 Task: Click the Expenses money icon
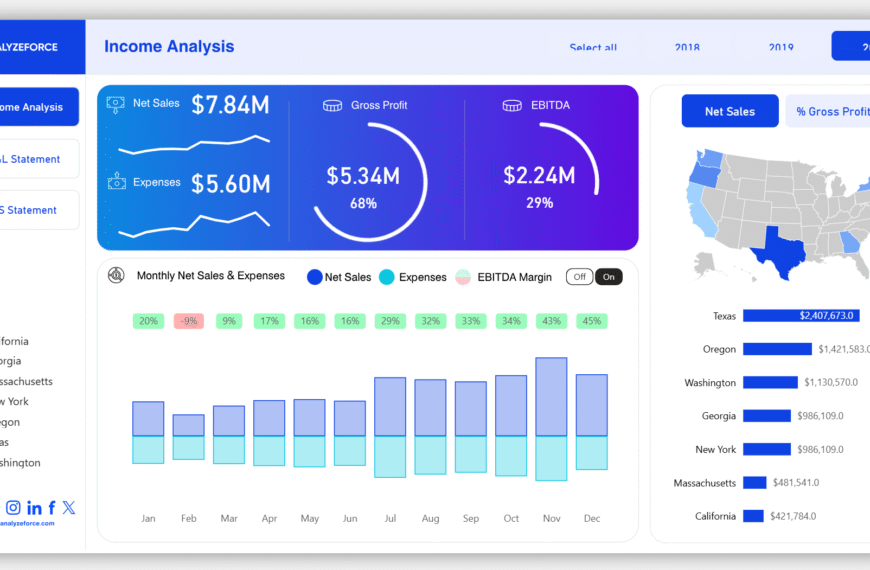click(x=116, y=182)
